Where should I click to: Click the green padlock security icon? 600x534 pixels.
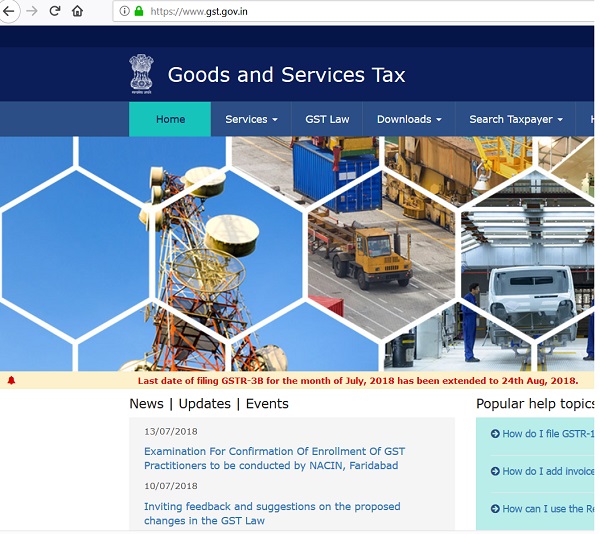(x=139, y=11)
